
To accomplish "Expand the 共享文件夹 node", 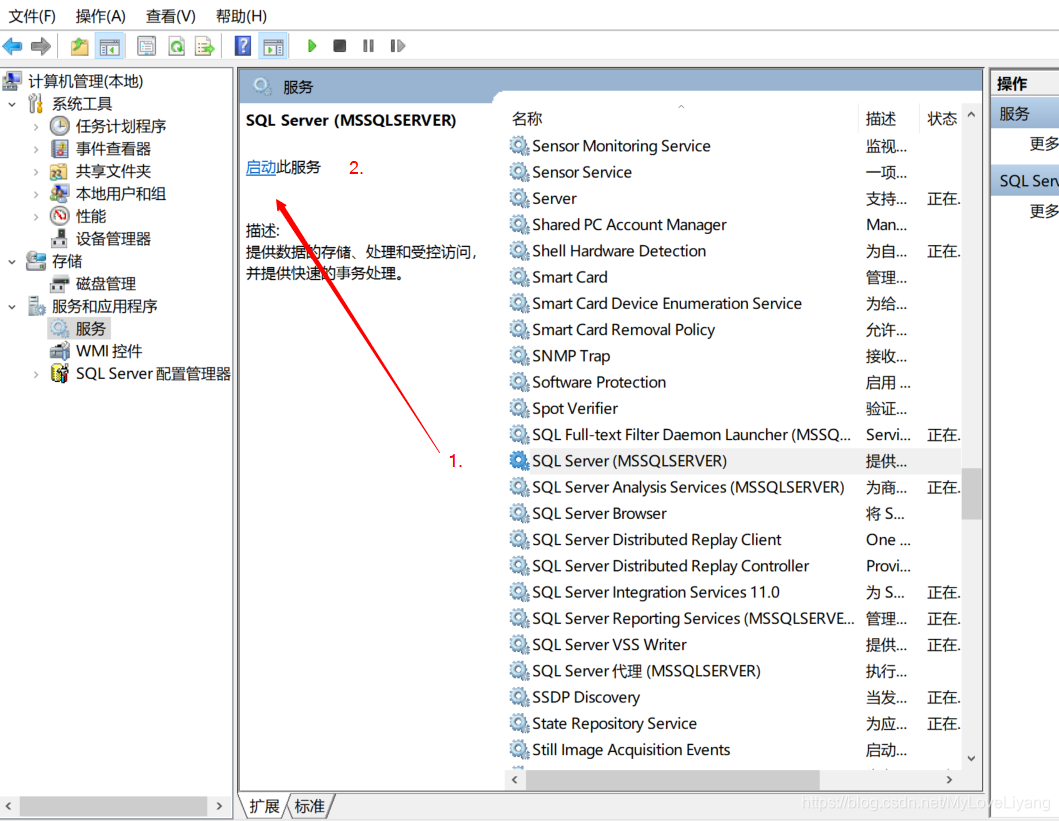I will [36, 171].
